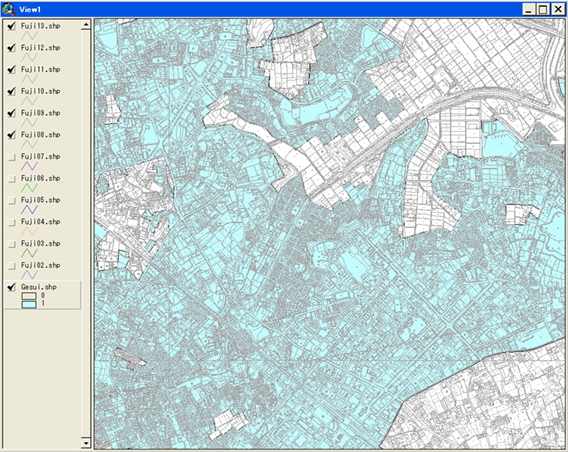Click the cyan class 1 swatch

click(x=29, y=304)
